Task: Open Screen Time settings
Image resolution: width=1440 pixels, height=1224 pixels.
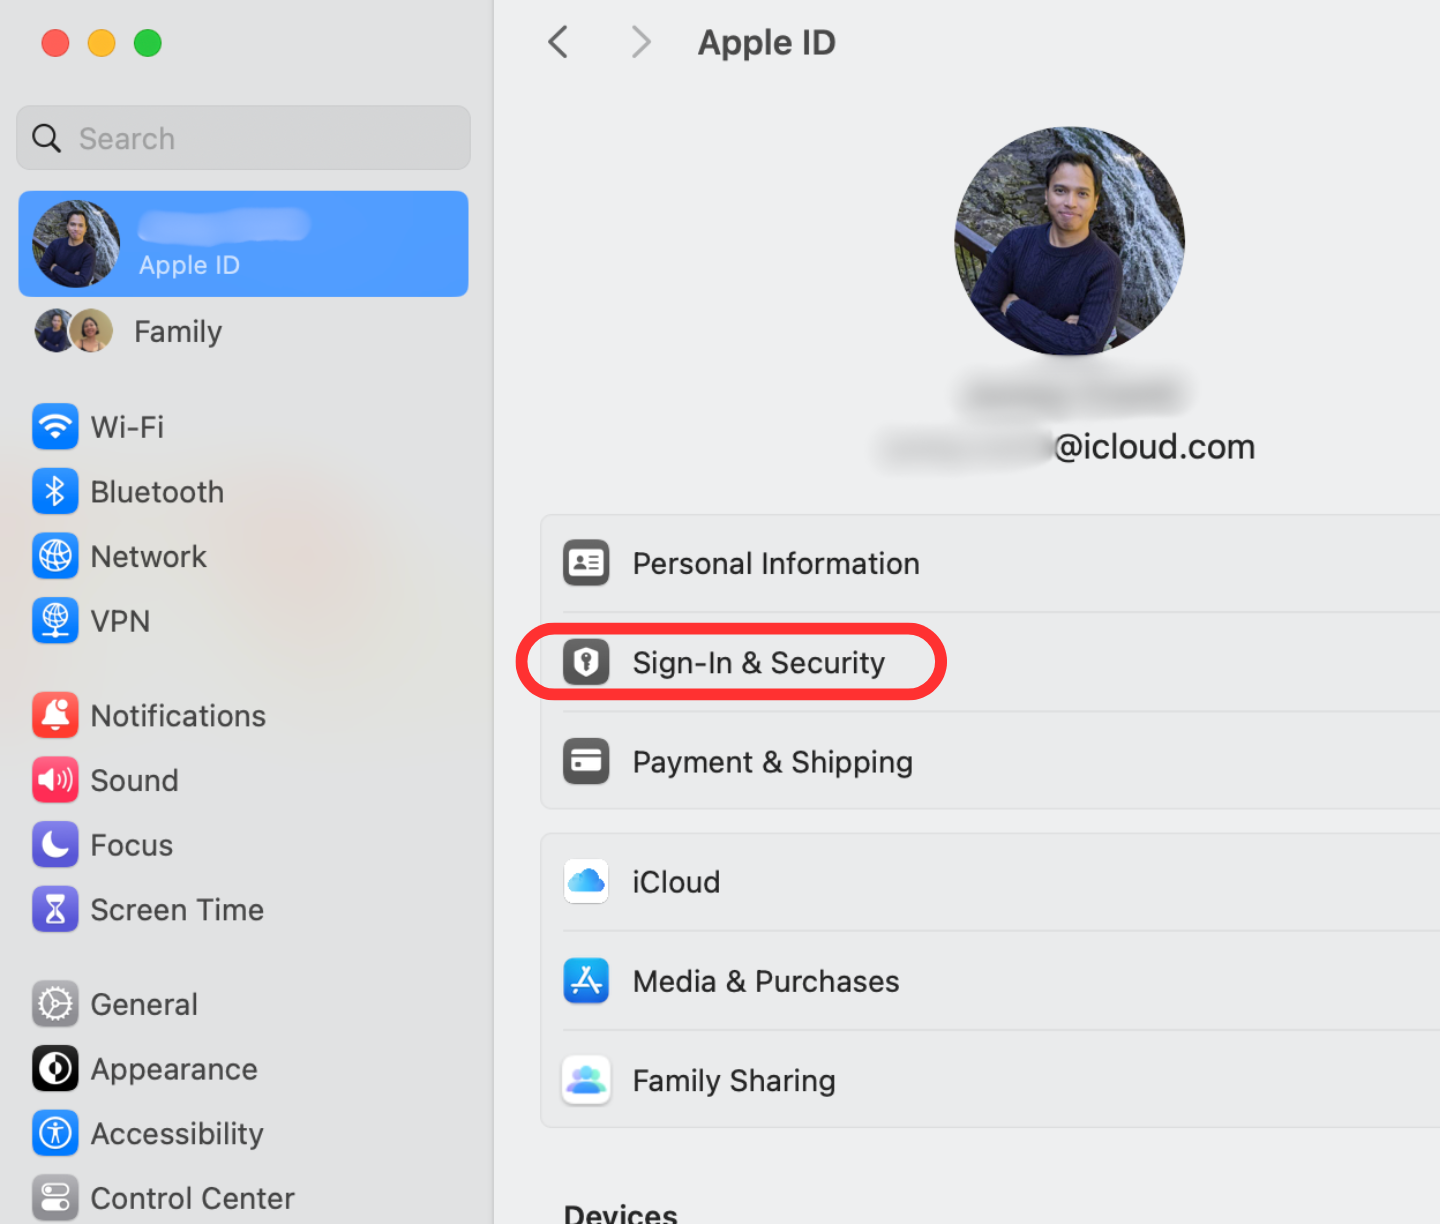Action: tap(243, 910)
